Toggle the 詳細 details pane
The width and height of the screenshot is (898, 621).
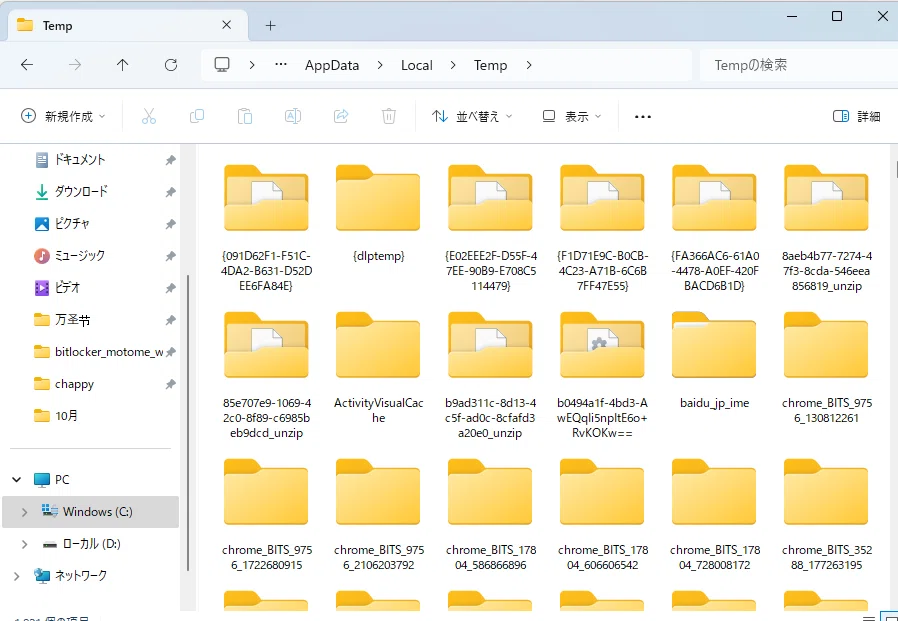point(856,116)
